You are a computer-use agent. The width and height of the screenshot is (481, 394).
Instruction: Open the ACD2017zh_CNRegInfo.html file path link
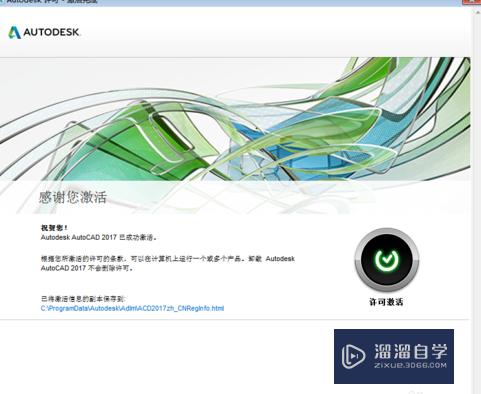pos(132,308)
